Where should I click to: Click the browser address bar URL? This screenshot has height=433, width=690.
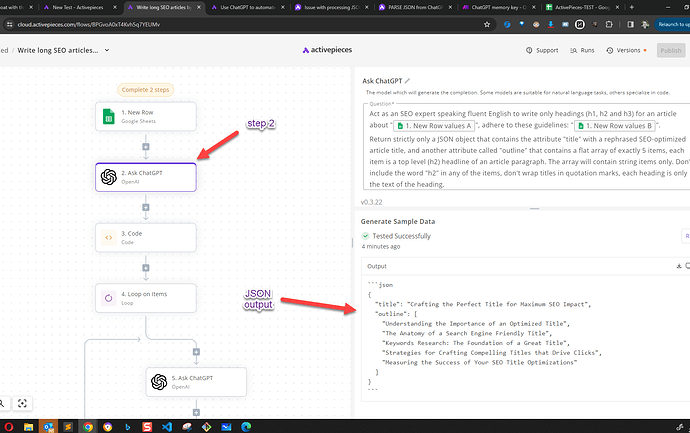coord(88,25)
